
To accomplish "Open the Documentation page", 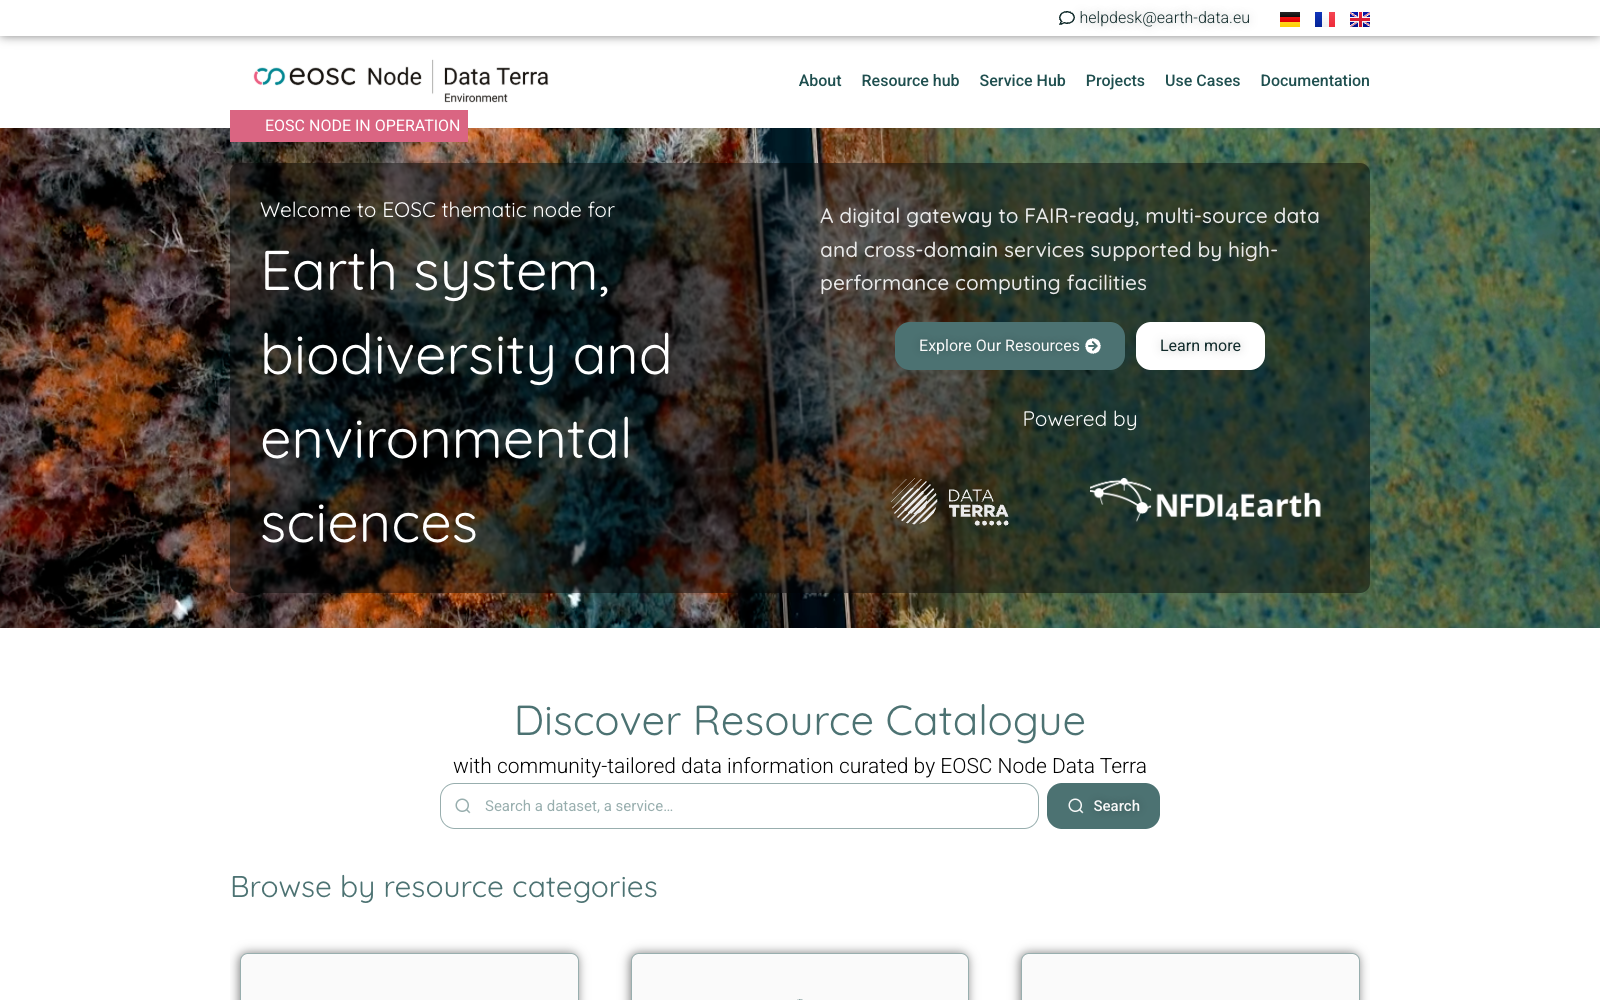I will pyautogui.click(x=1315, y=81).
